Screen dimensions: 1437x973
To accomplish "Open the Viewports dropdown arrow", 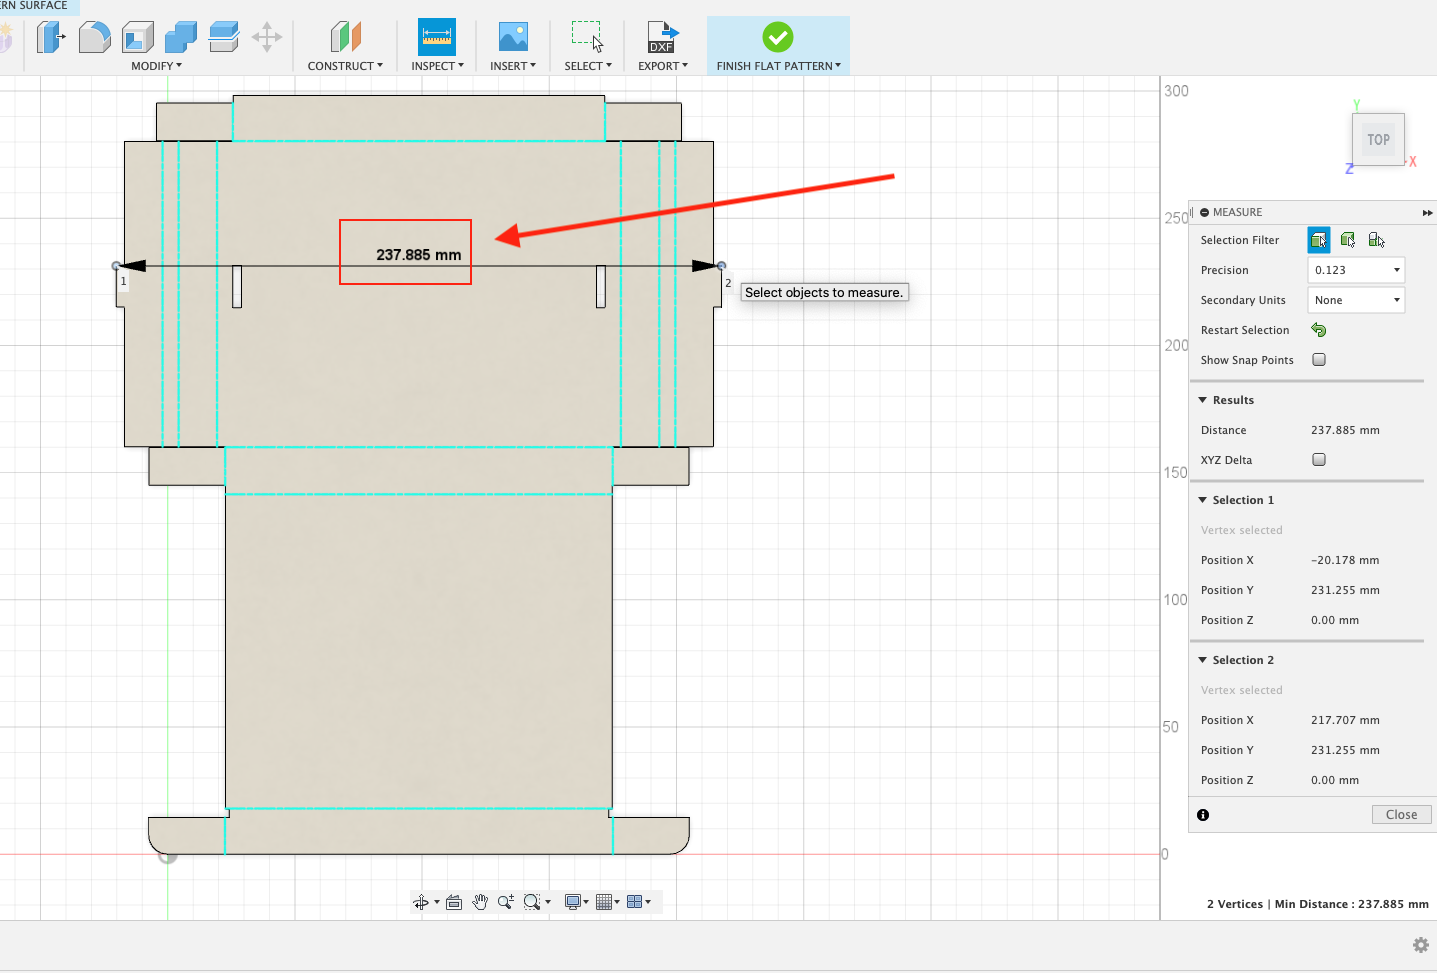I will tap(648, 903).
